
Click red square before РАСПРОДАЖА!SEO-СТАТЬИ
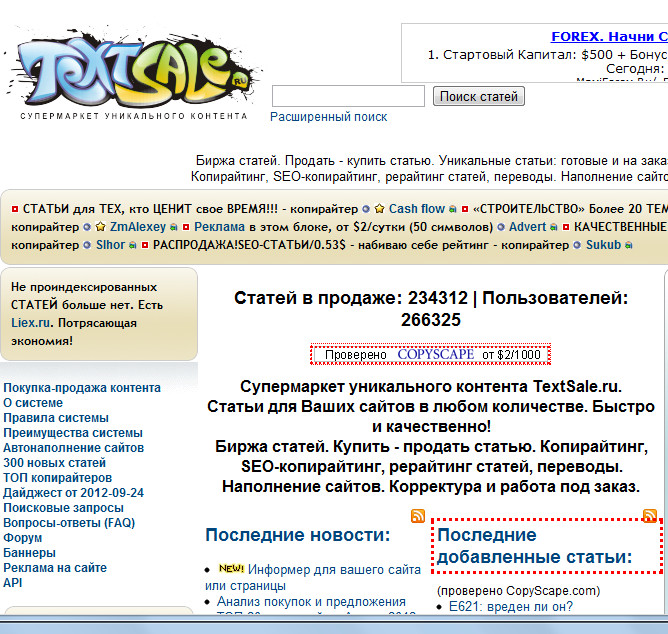click(145, 245)
